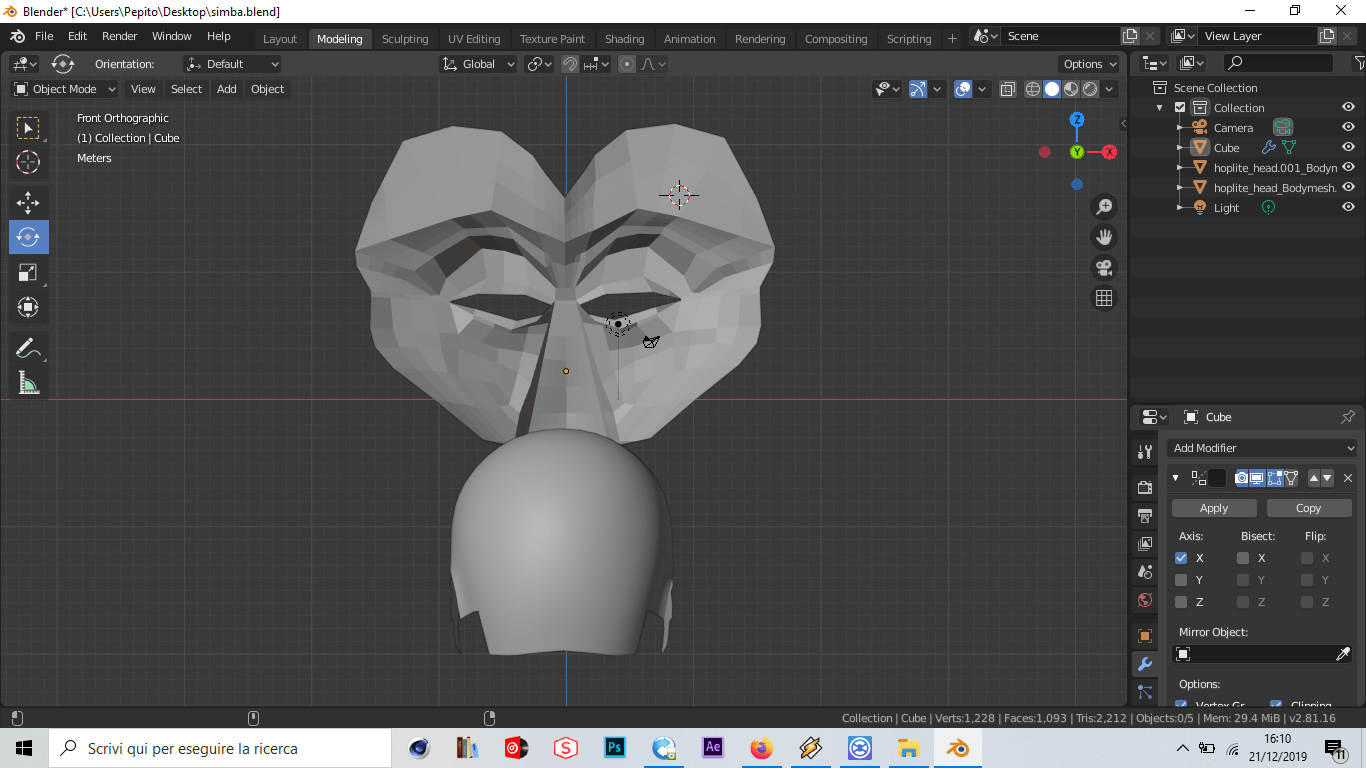Open the File menu
The image size is (1366, 768).
coord(44,36)
